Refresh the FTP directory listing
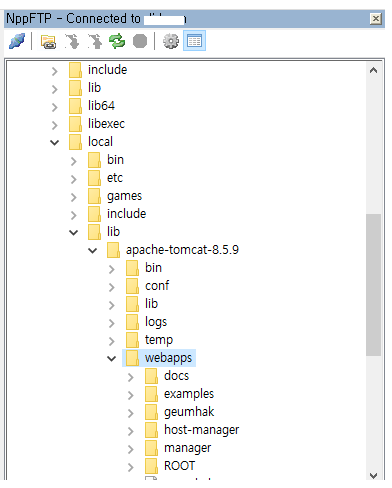 click(117, 41)
